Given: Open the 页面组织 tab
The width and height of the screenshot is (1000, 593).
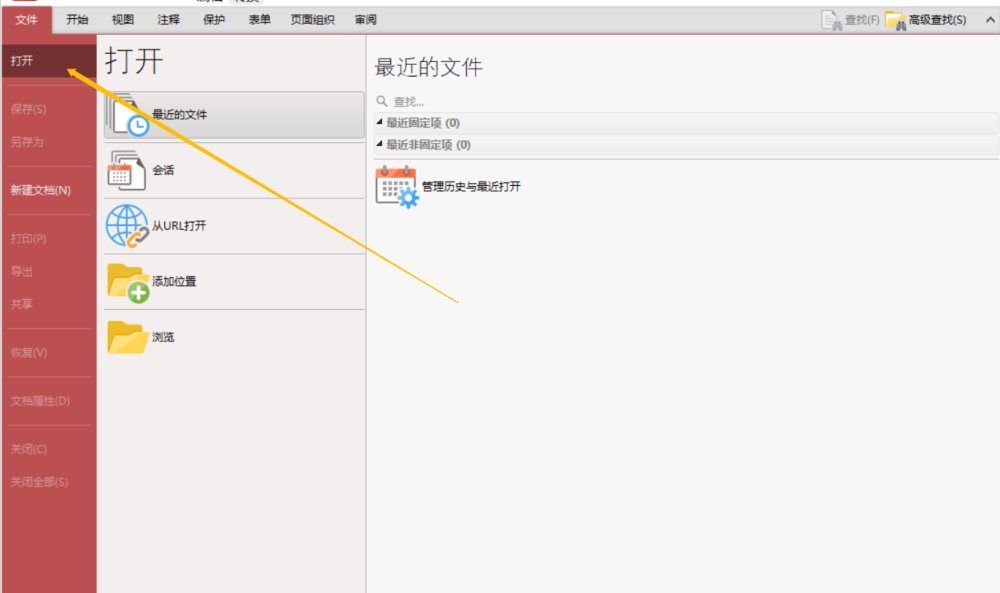Looking at the screenshot, I should coord(312,20).
